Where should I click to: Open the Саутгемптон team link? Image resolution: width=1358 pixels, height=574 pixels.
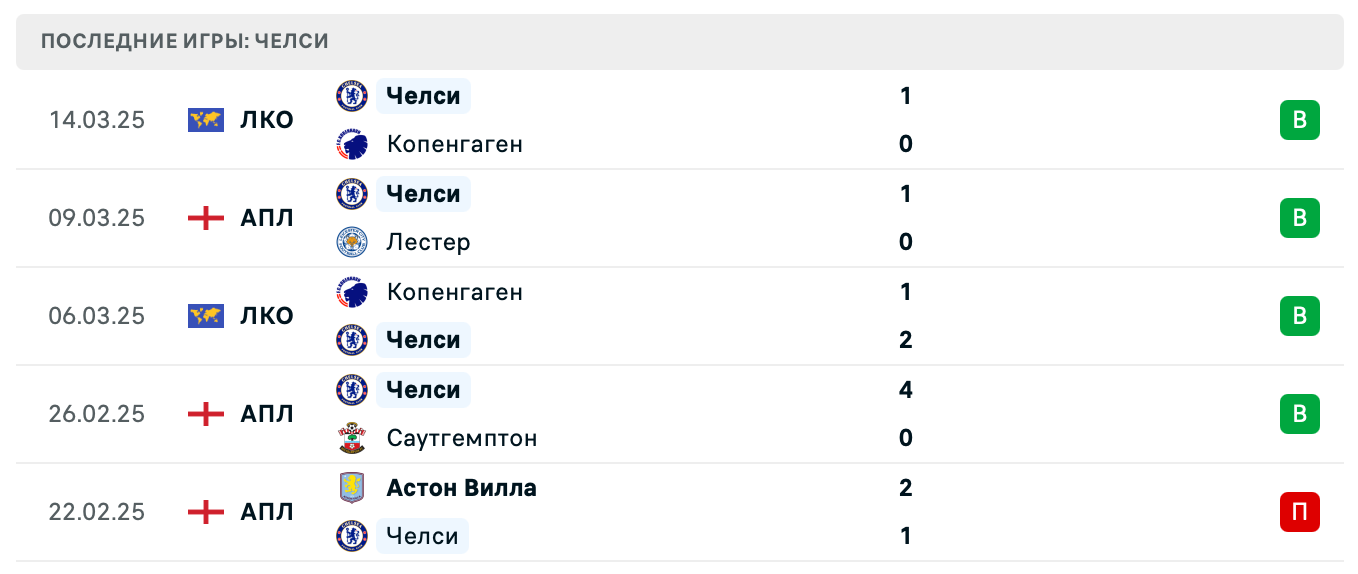[462, 438]
